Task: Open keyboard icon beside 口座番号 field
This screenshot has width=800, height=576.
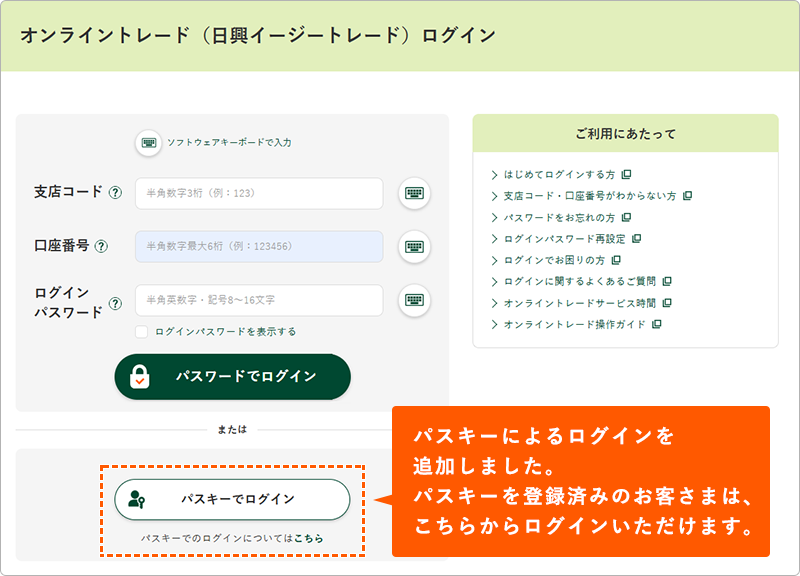Action: (x=414, y=246)
